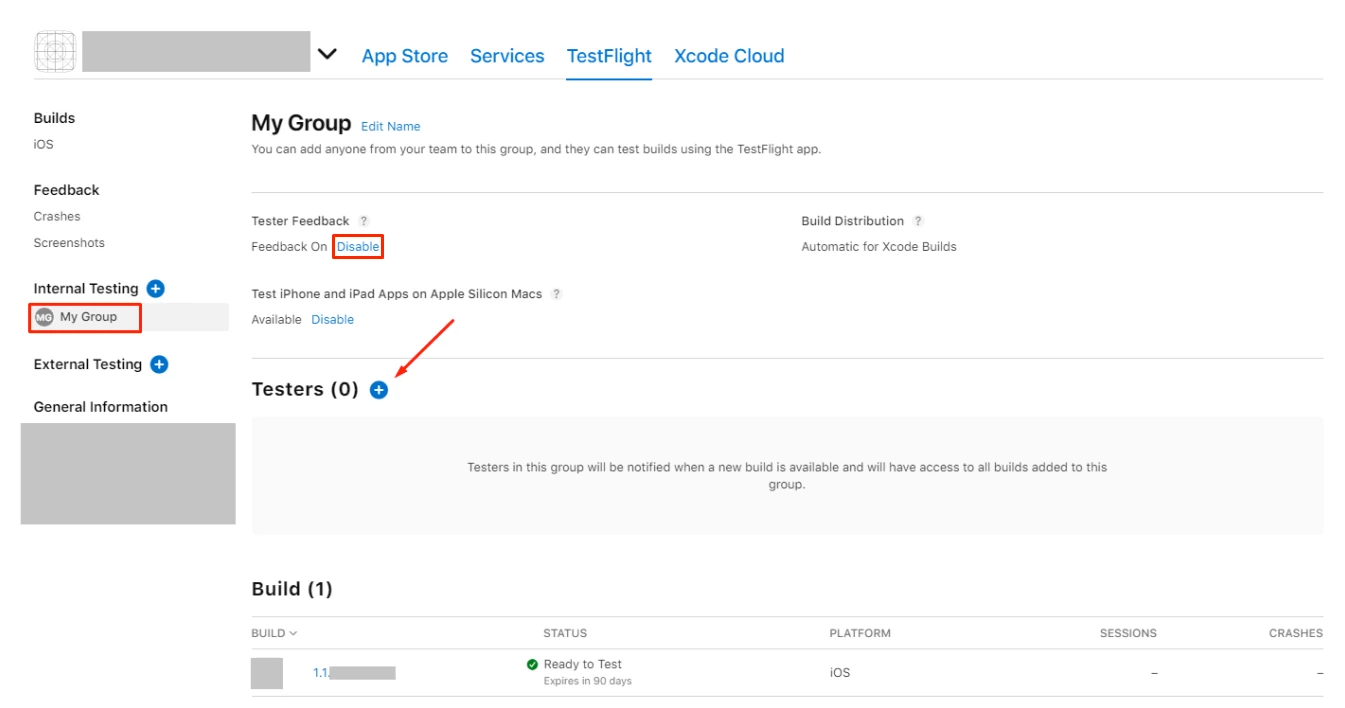
Task: Open the Tester Feedback help icon
Action: click(x=364, y=221)
